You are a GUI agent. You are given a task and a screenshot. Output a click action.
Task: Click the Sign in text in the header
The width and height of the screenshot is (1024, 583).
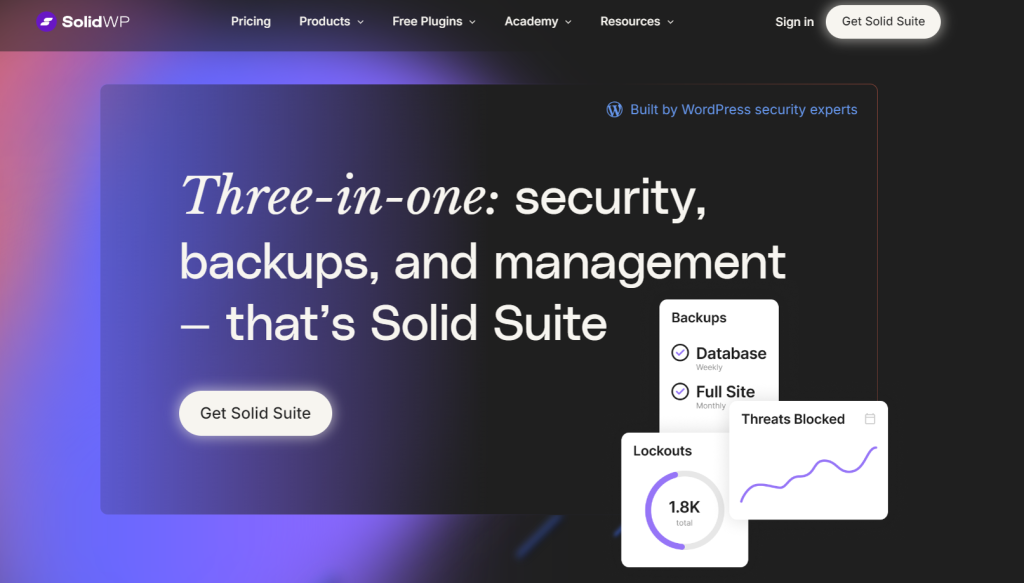pyautogui.click(x=794, y=21)
